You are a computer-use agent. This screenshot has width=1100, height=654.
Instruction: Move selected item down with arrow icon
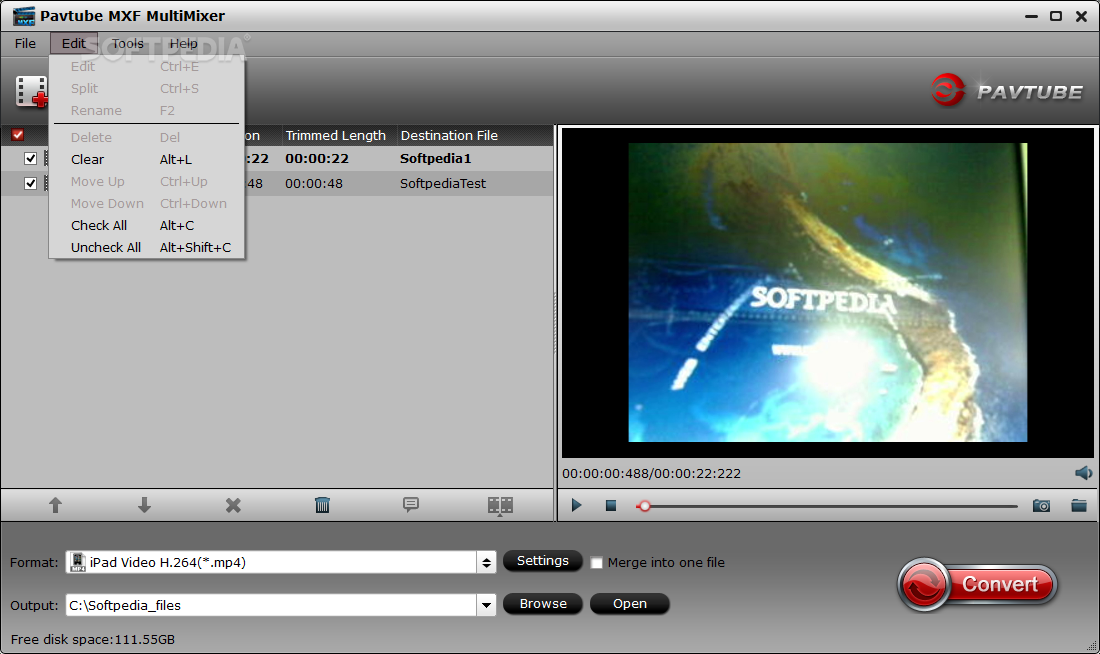coord(145,505)
